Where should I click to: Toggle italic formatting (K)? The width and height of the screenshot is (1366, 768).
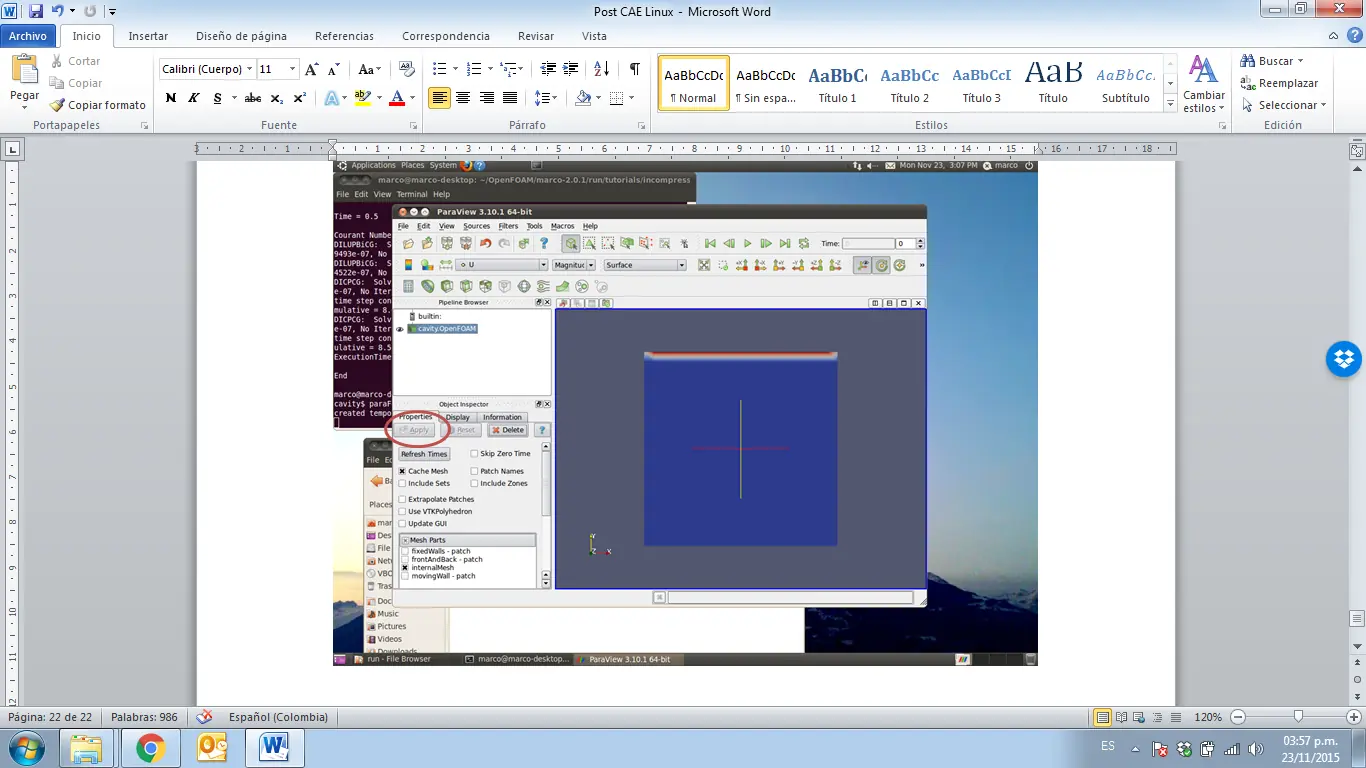click(x=193, y=98)
